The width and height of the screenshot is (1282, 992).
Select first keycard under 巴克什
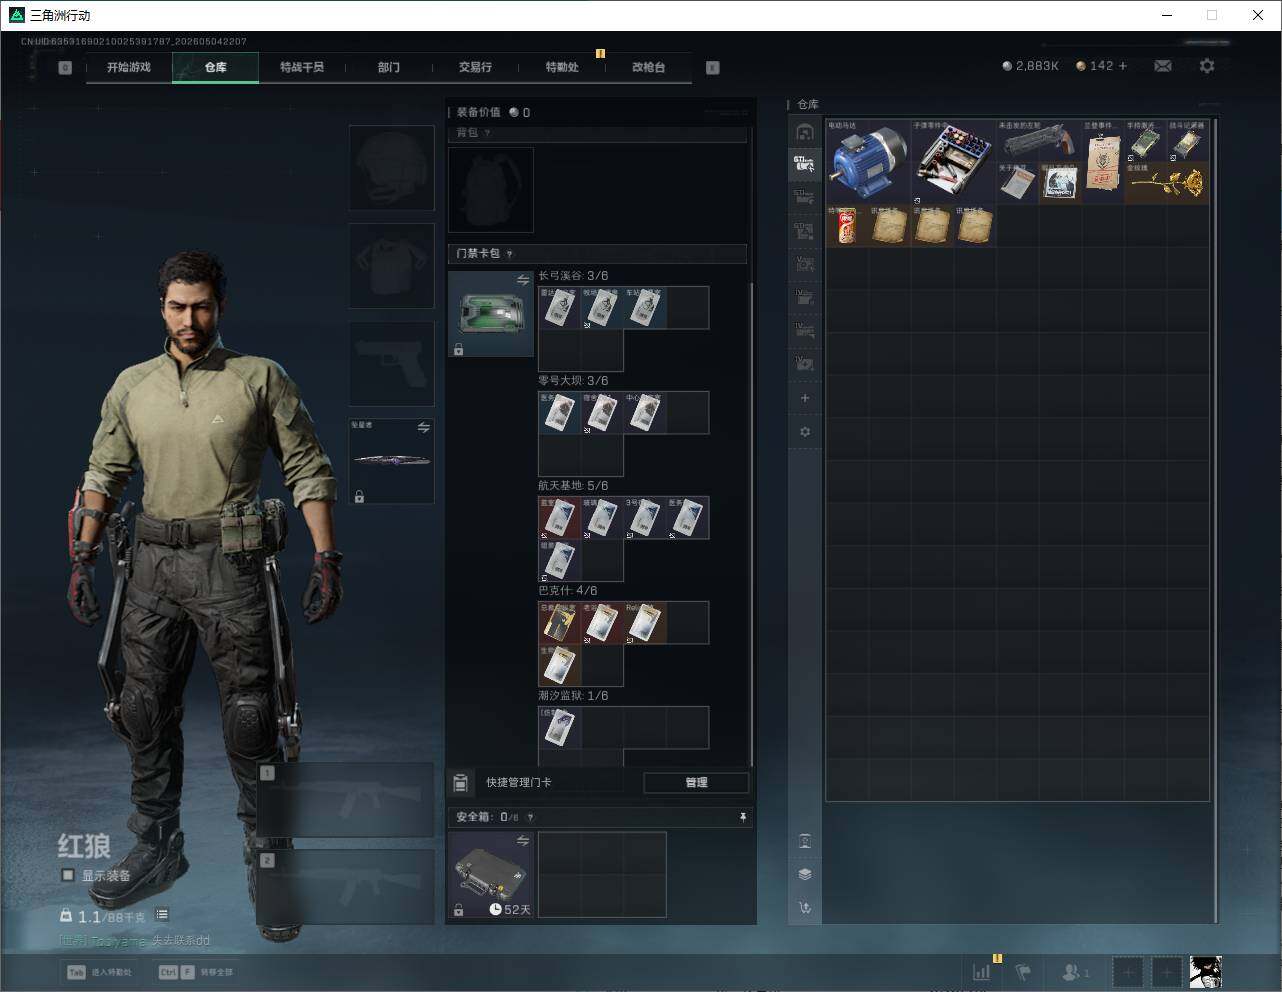pos(560,623)
